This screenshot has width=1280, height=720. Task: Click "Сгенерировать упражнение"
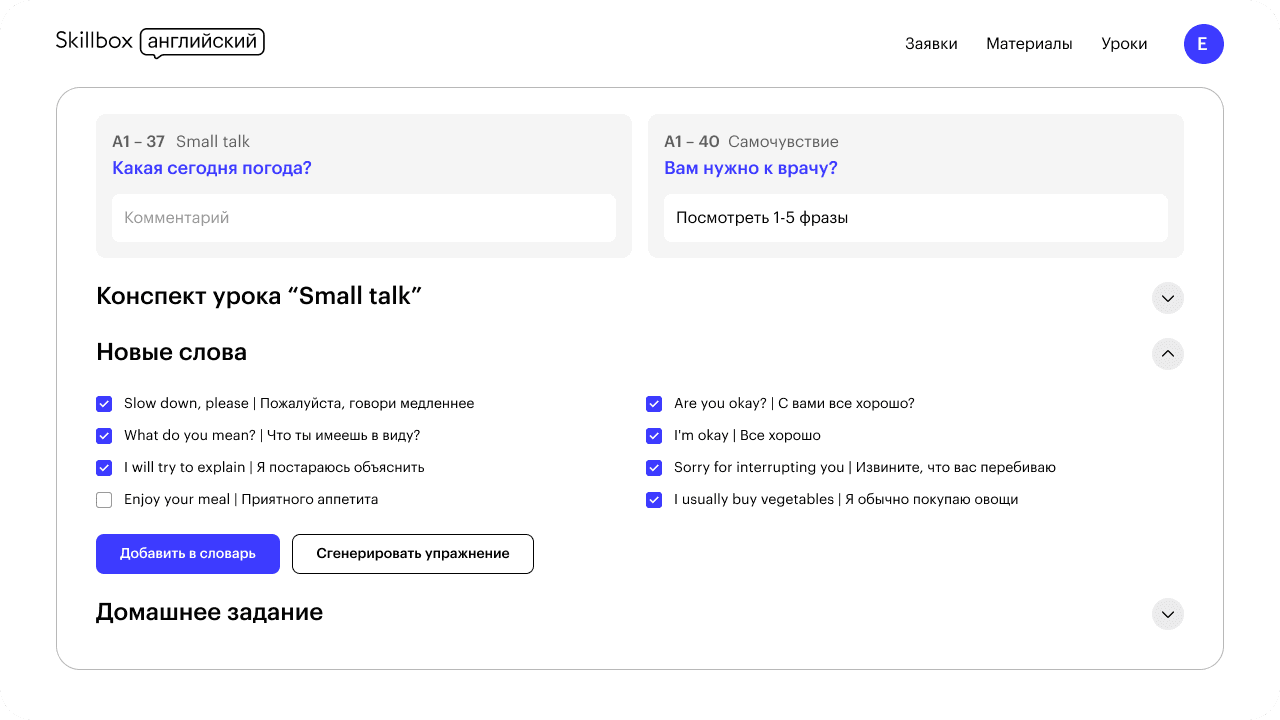(412, 553)
